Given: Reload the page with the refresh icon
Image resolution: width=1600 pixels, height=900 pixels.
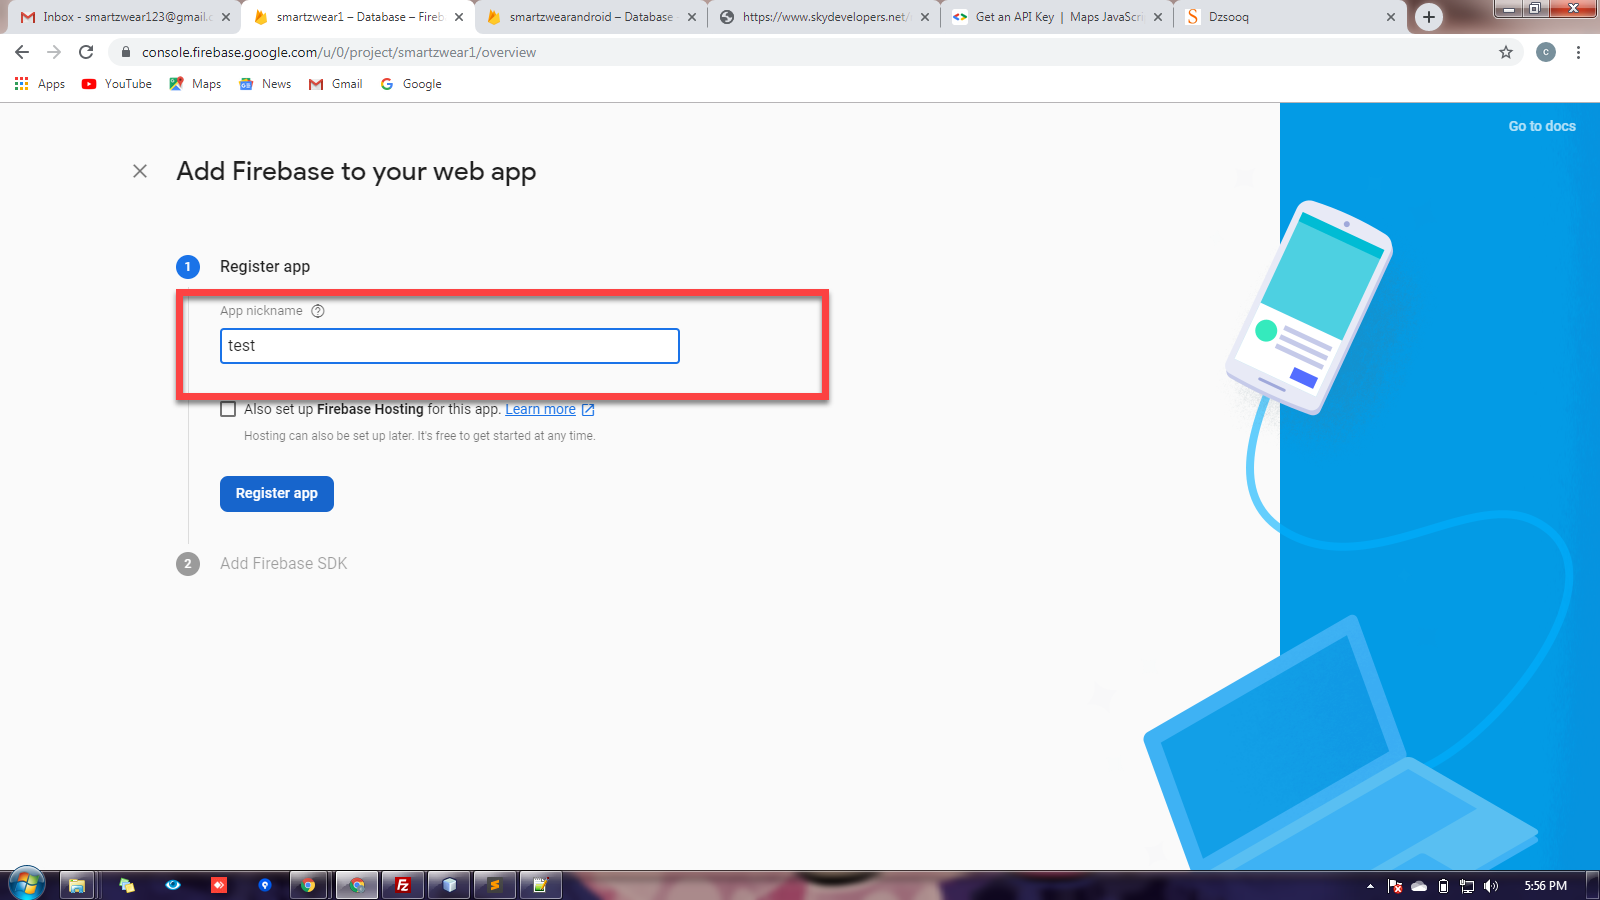Looking at the screenshot, I should pos(86,52).
